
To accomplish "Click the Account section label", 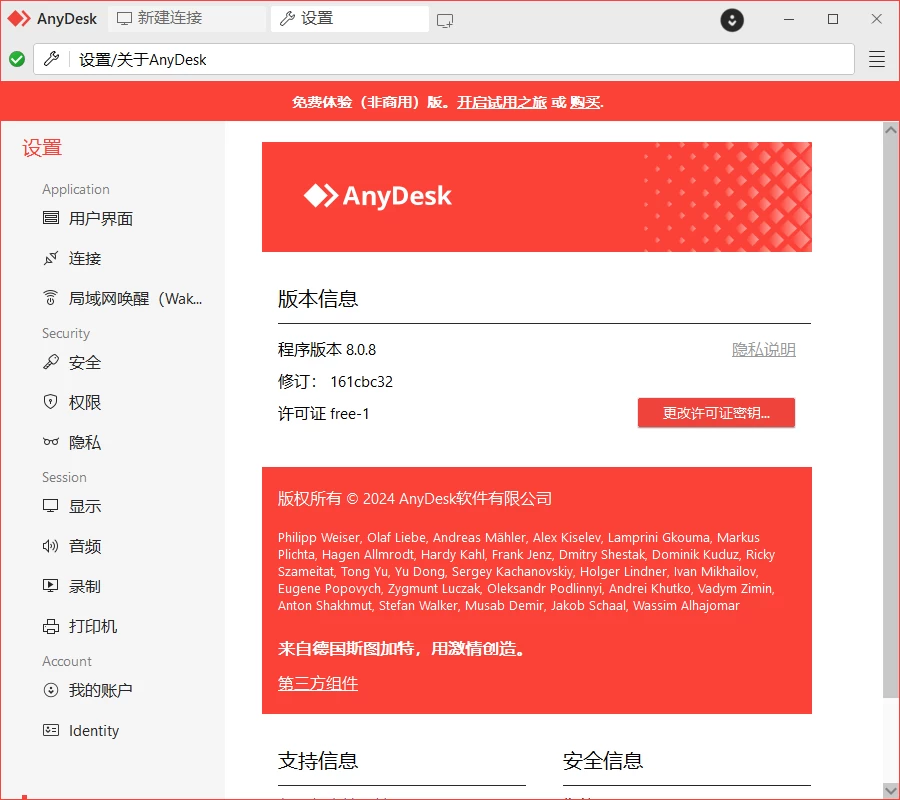I will [67, 661].
